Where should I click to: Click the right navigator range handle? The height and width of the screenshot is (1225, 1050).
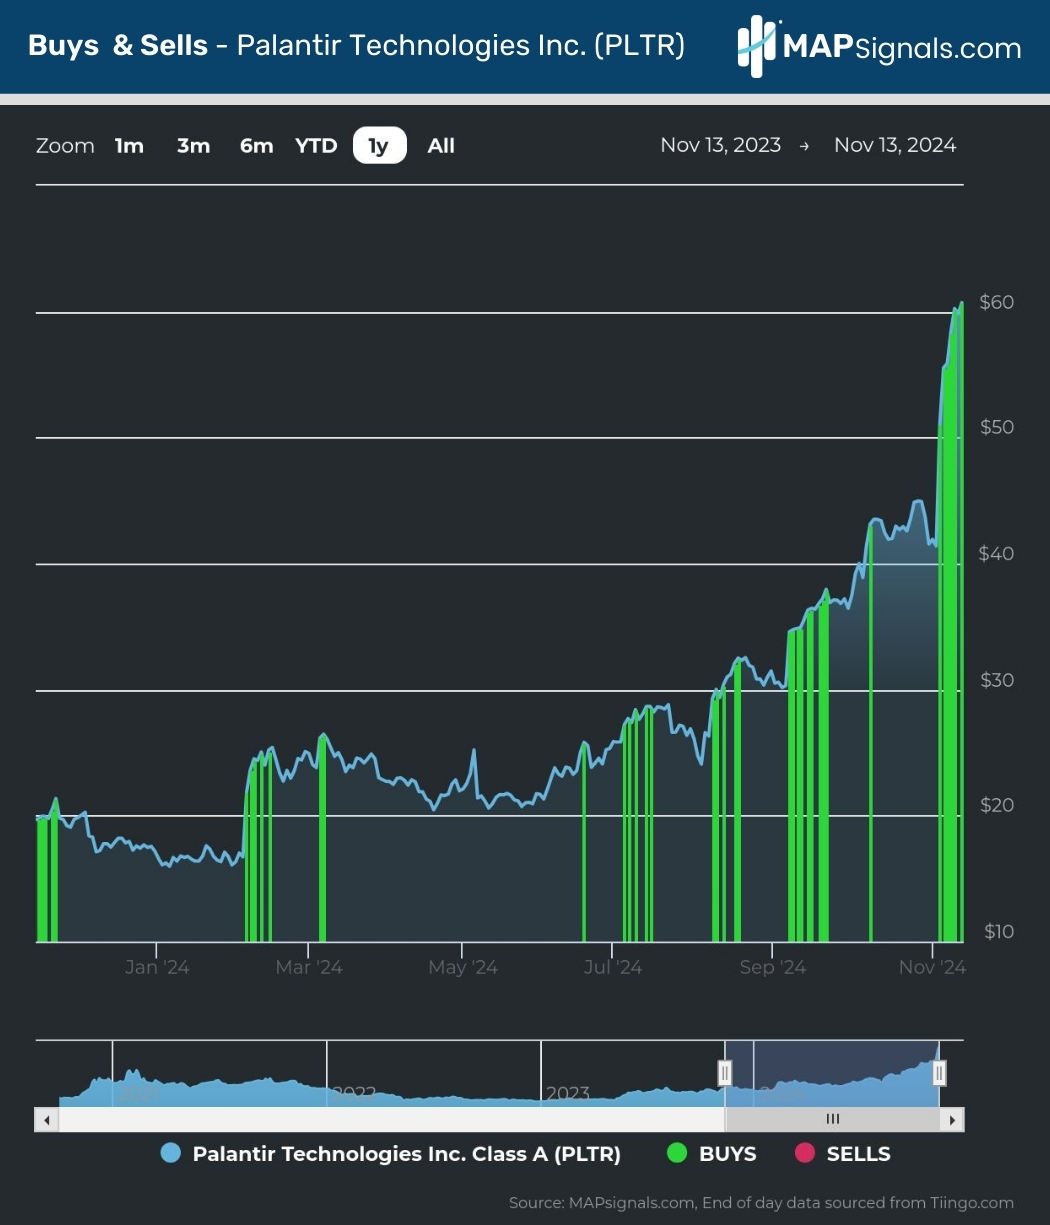click(939, 1073)
